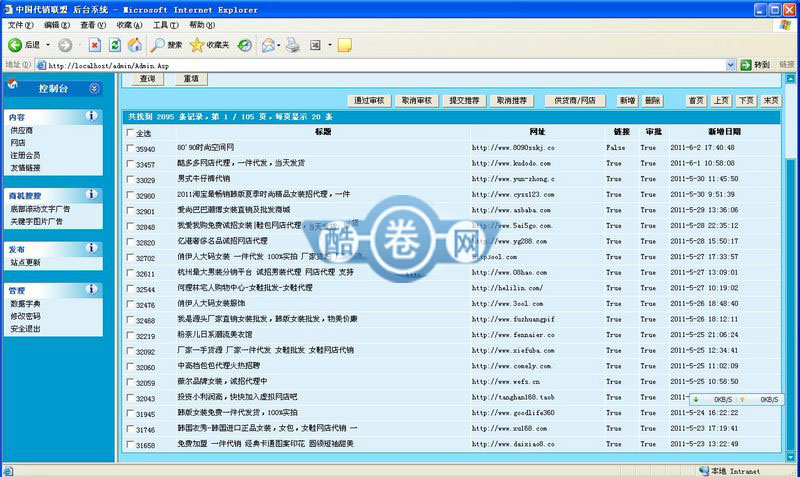Open the 查看 menu
Image resolution: width=800 pixels, height=477 pixels.
click(x=93, y=25)
